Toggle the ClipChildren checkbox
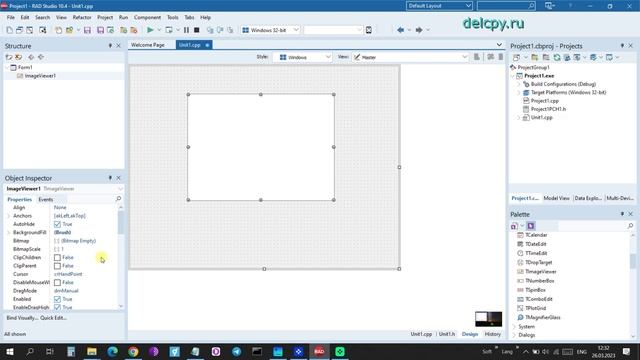The image size is (640, 360). [x=57, y=258]
